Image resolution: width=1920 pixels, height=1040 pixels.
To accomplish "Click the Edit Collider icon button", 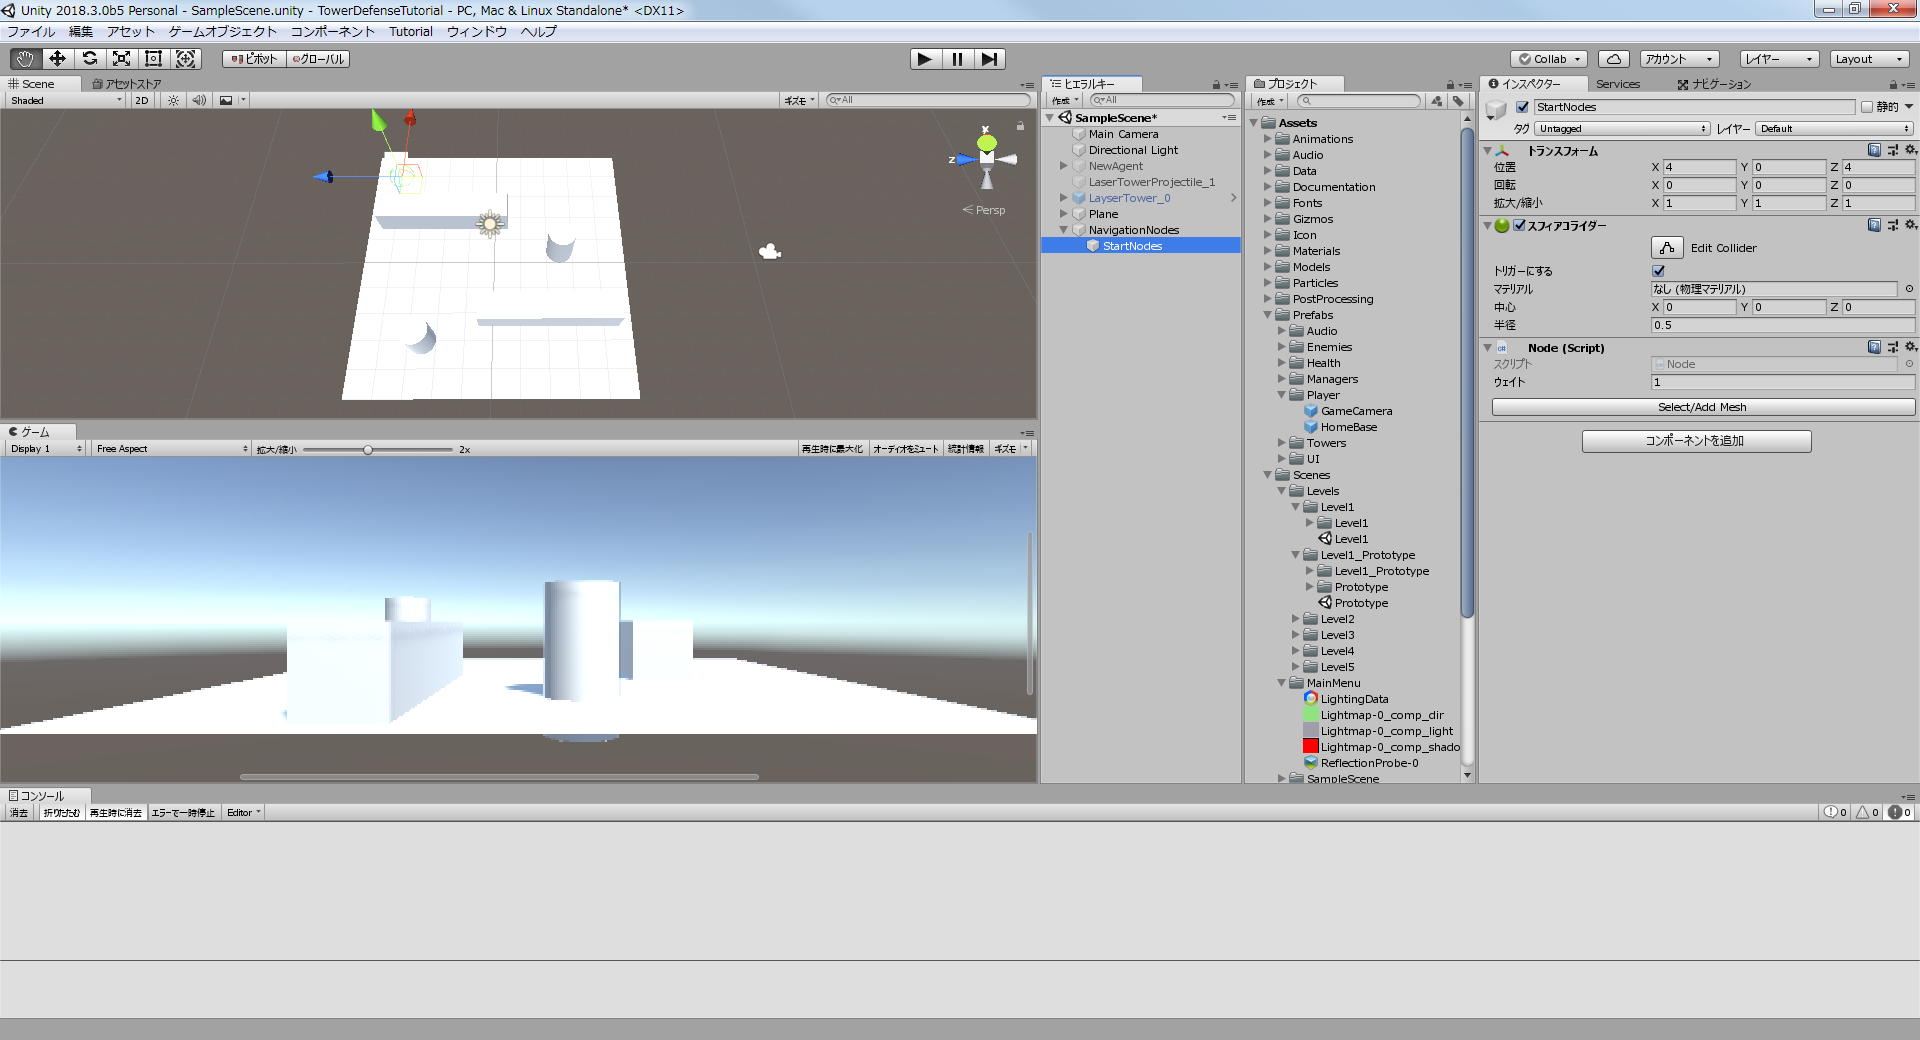I will 1667,247.
